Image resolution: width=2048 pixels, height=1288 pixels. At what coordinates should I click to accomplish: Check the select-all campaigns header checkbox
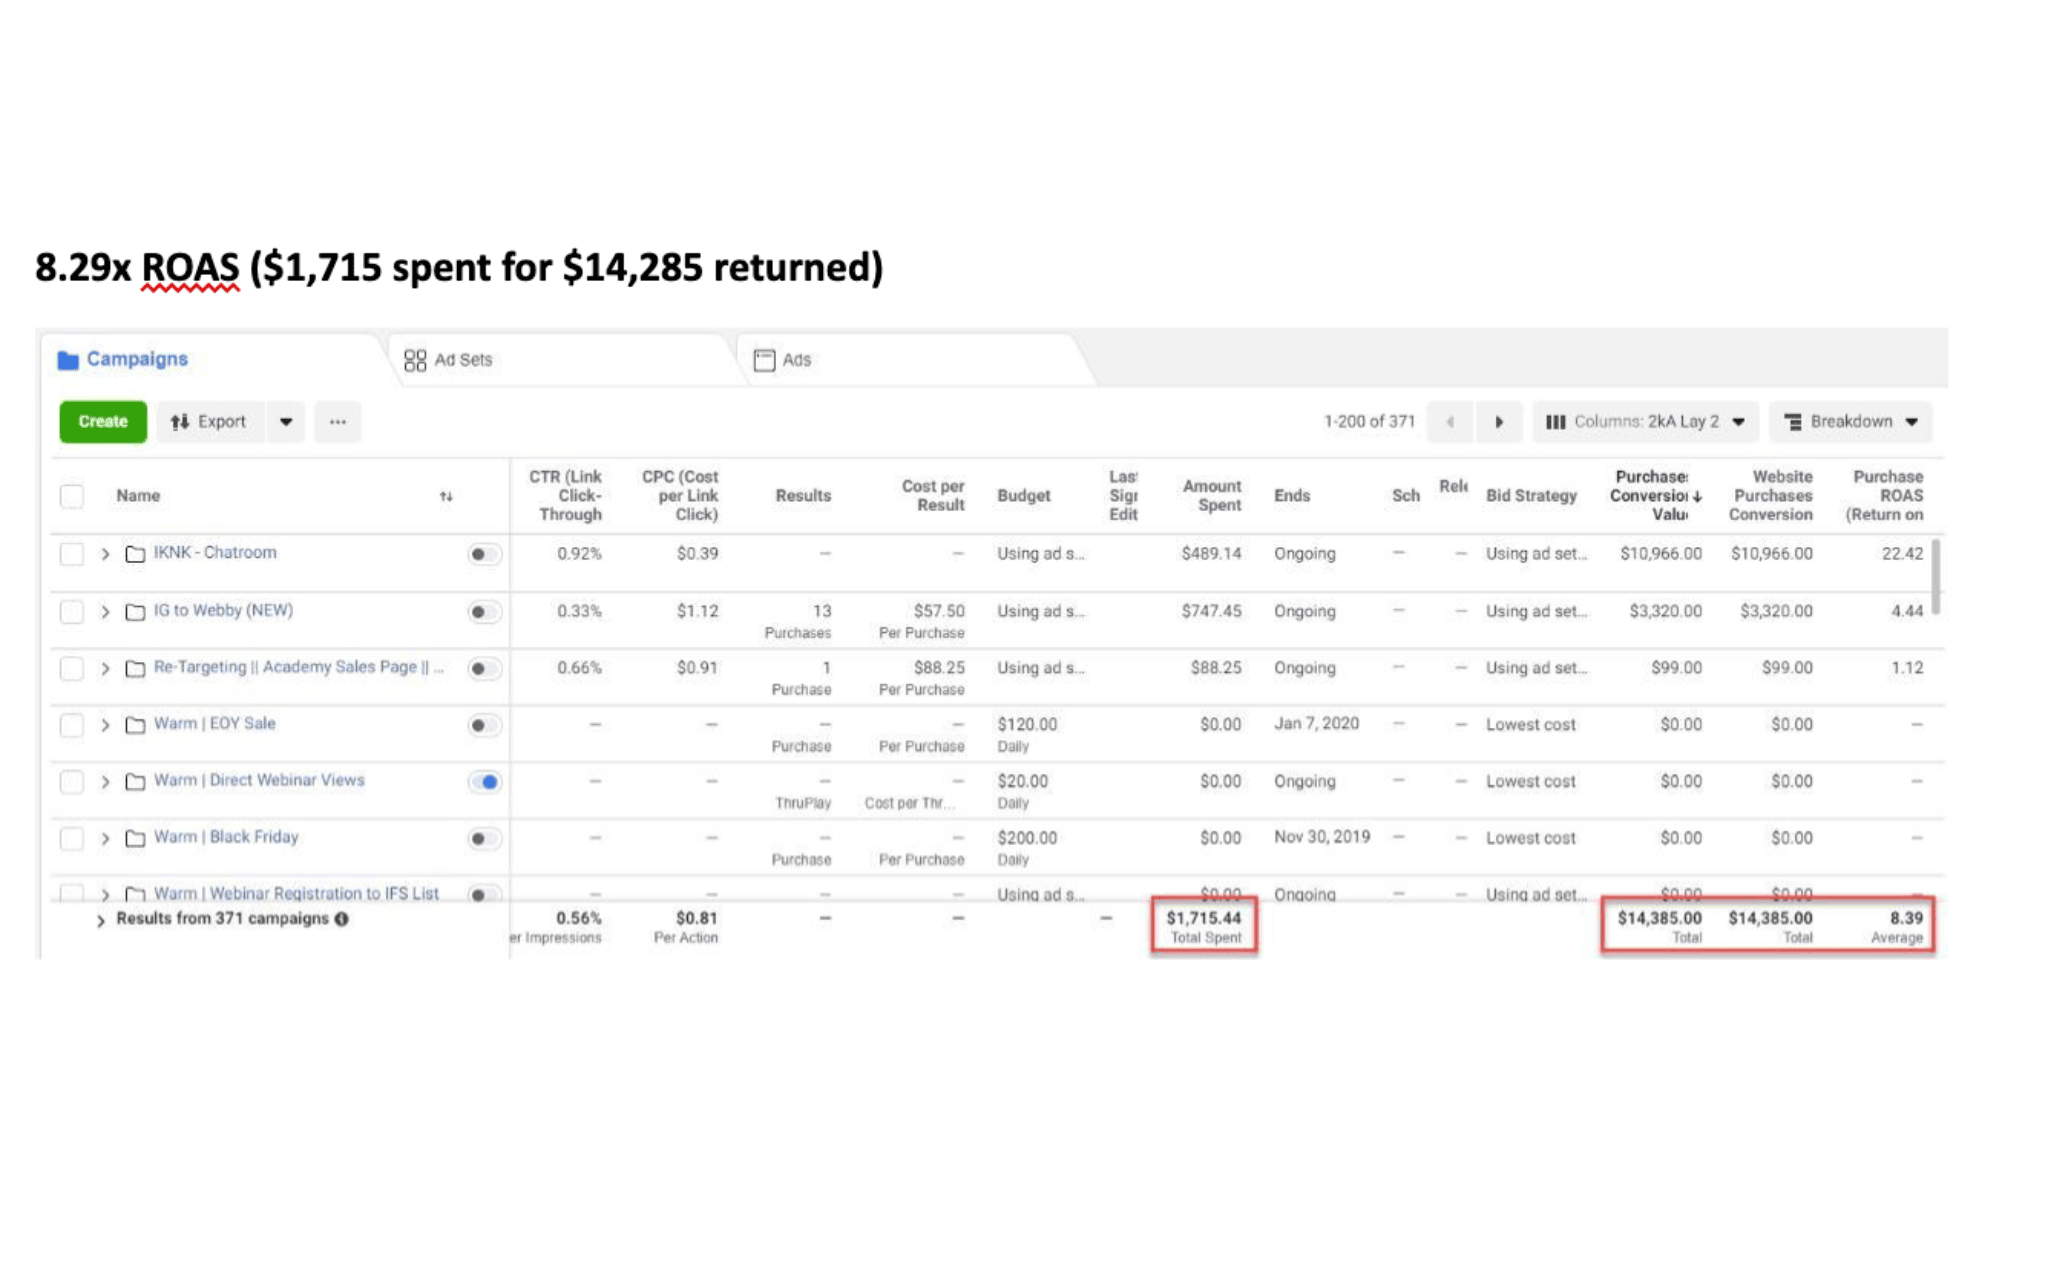(x=72, y=496)
